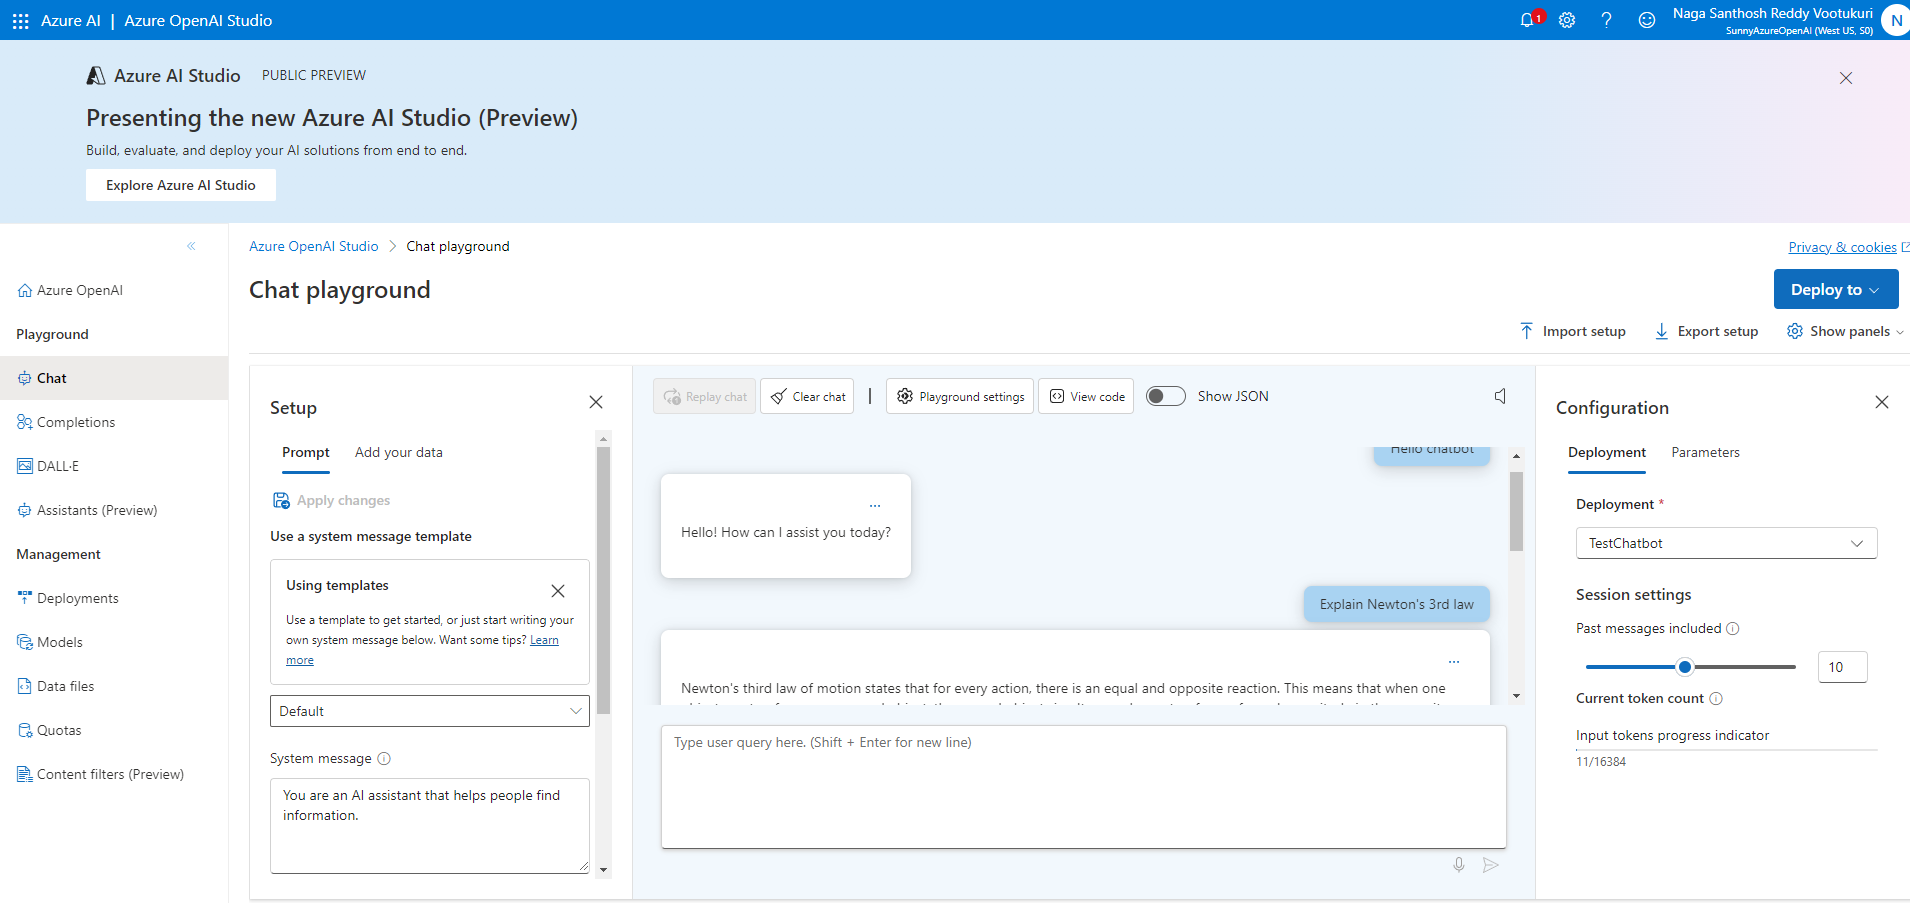Select Assistants (Preview) in sidebar
Screen dimensions: 1910x903
97,509
